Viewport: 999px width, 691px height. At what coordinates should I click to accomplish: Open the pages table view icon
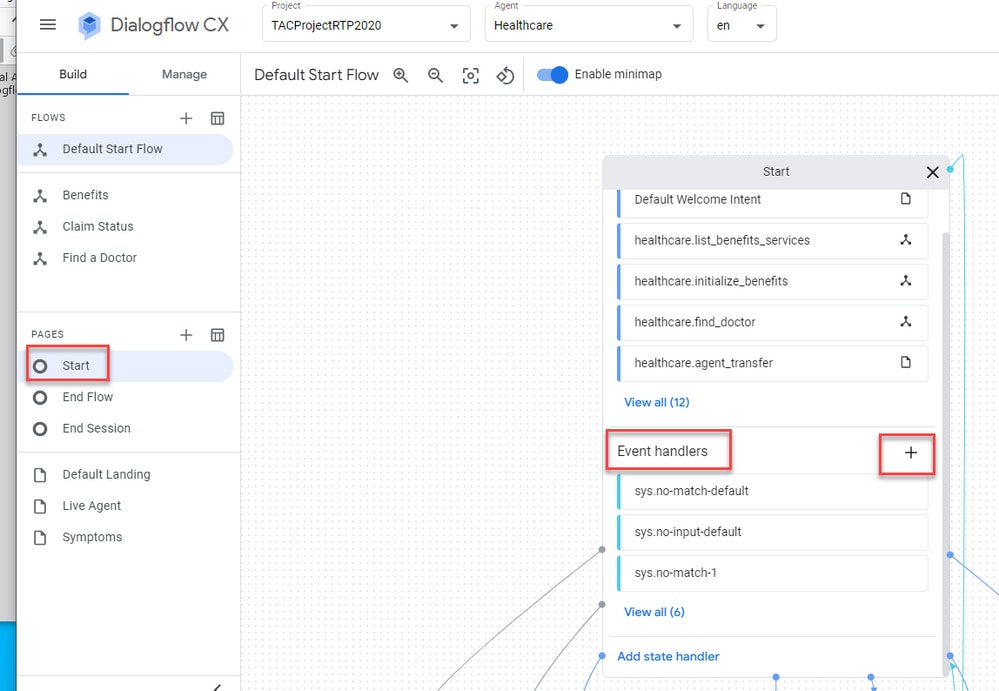click(x=217, y=335)
